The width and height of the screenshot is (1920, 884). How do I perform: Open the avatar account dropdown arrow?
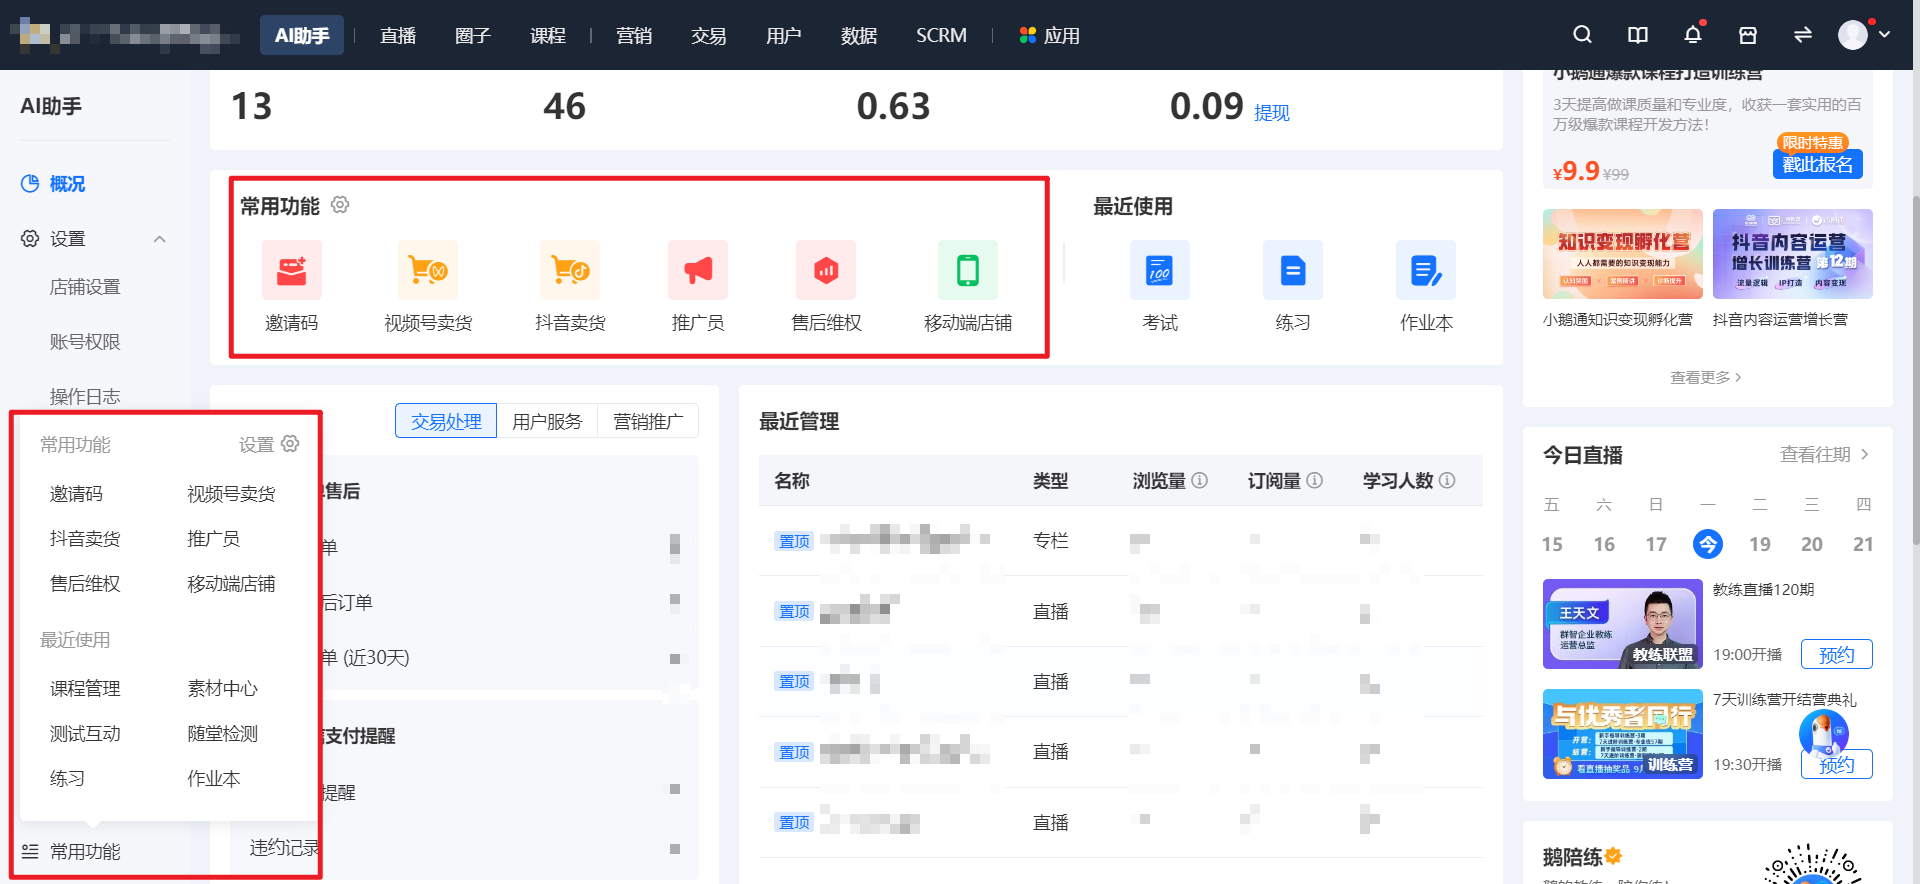click(1885, 34)
